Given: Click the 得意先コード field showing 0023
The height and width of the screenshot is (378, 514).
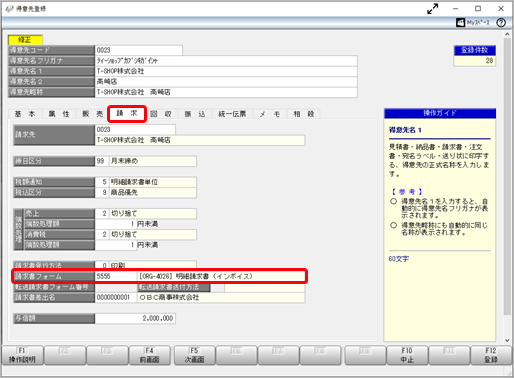Looking at the screenshot, I should (139, 50).
